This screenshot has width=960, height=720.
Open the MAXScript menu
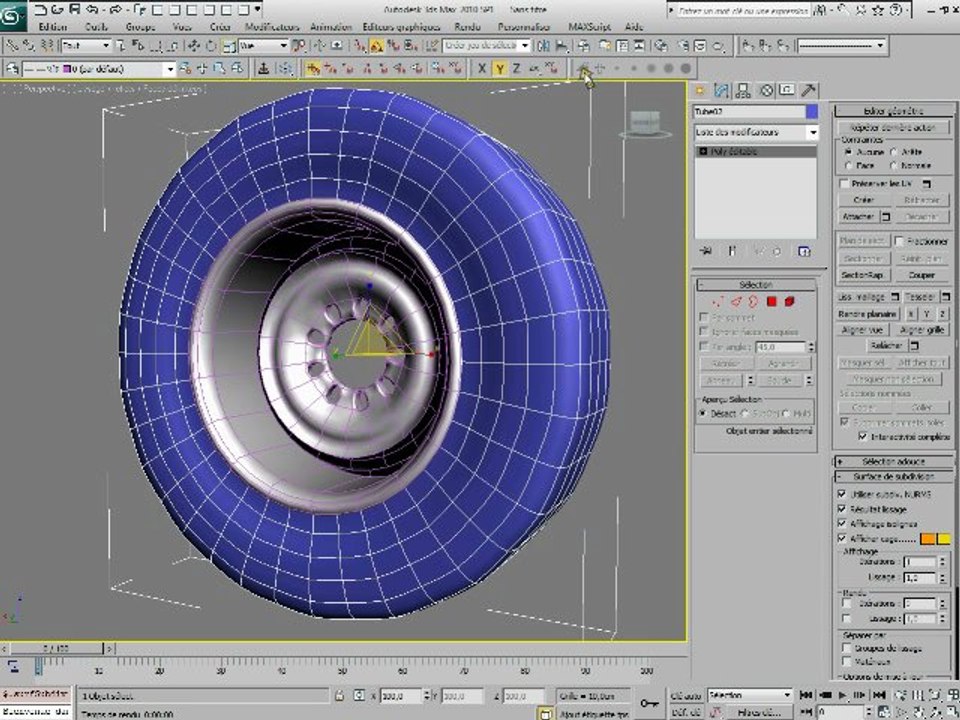pos(590,27)
